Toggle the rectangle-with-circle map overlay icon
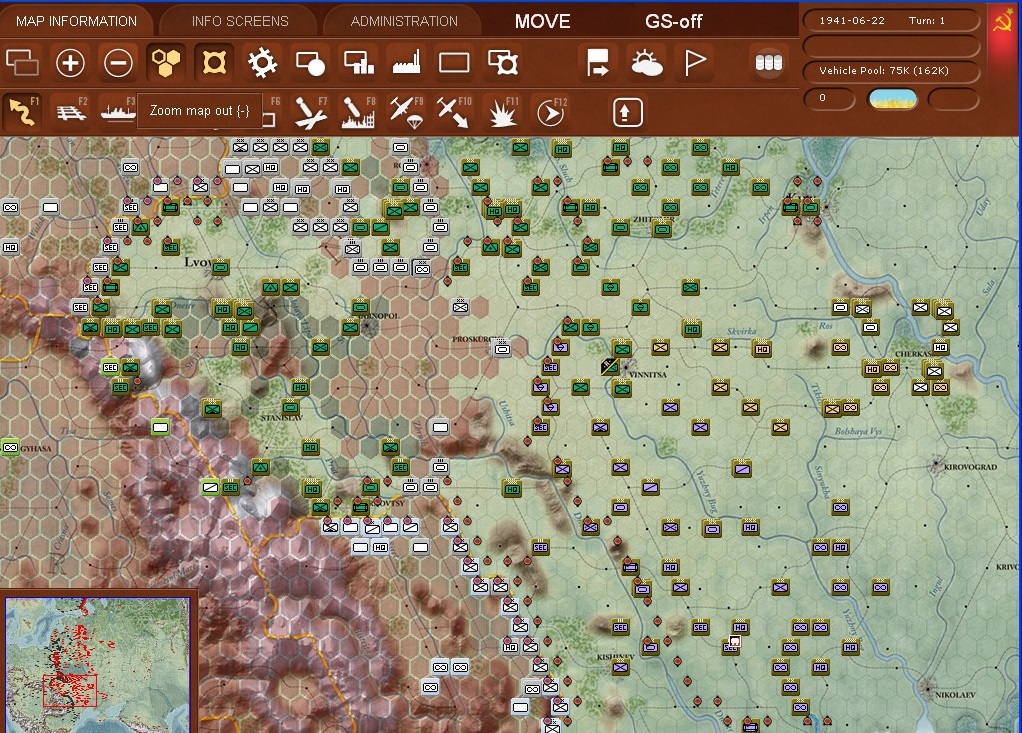The height and width of the screenshot is (733, 1022). click(x=310, y=63)
